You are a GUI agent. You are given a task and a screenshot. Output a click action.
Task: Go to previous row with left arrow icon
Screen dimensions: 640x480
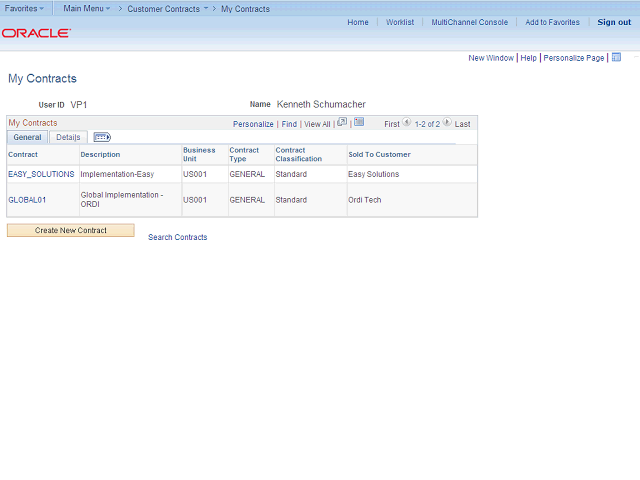pyautogui.click(x=407, y=122)
